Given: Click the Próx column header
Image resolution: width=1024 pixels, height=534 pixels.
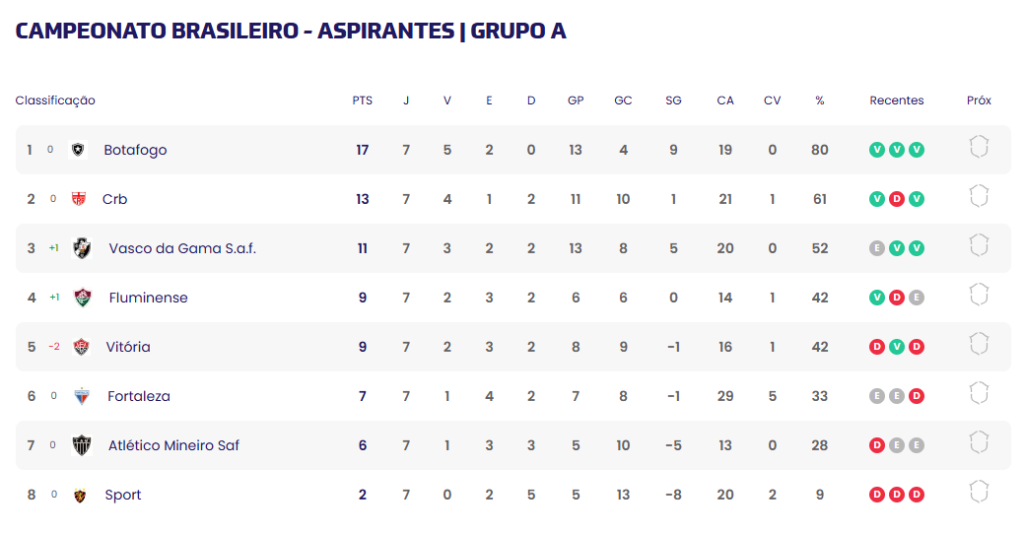Looking at the screenshot, I should click(979, 101).
